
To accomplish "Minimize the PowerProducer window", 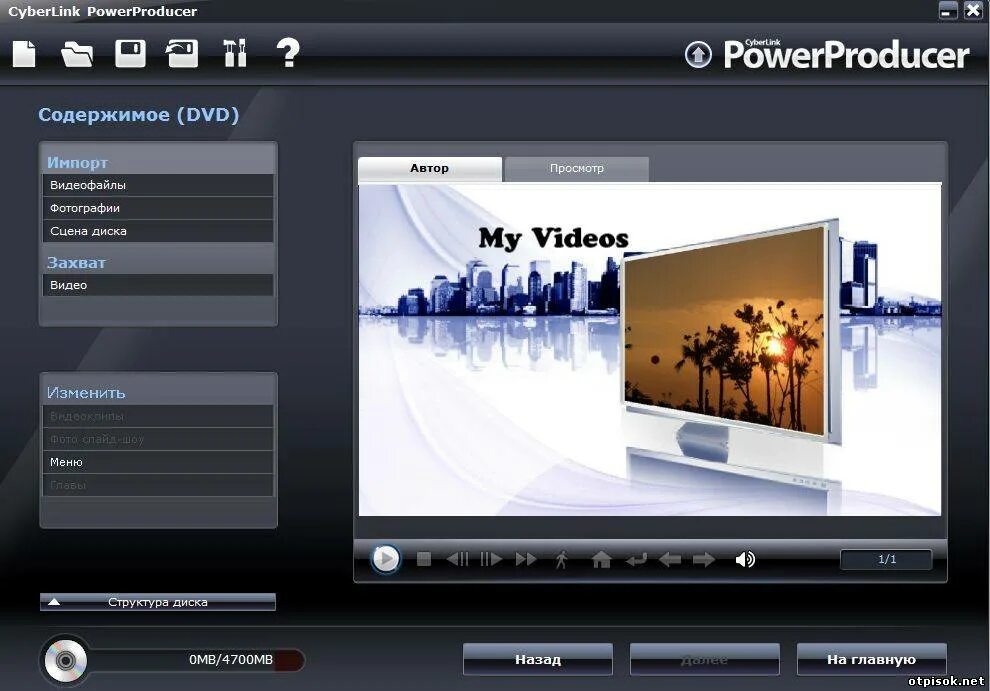I will pos(947,11).
